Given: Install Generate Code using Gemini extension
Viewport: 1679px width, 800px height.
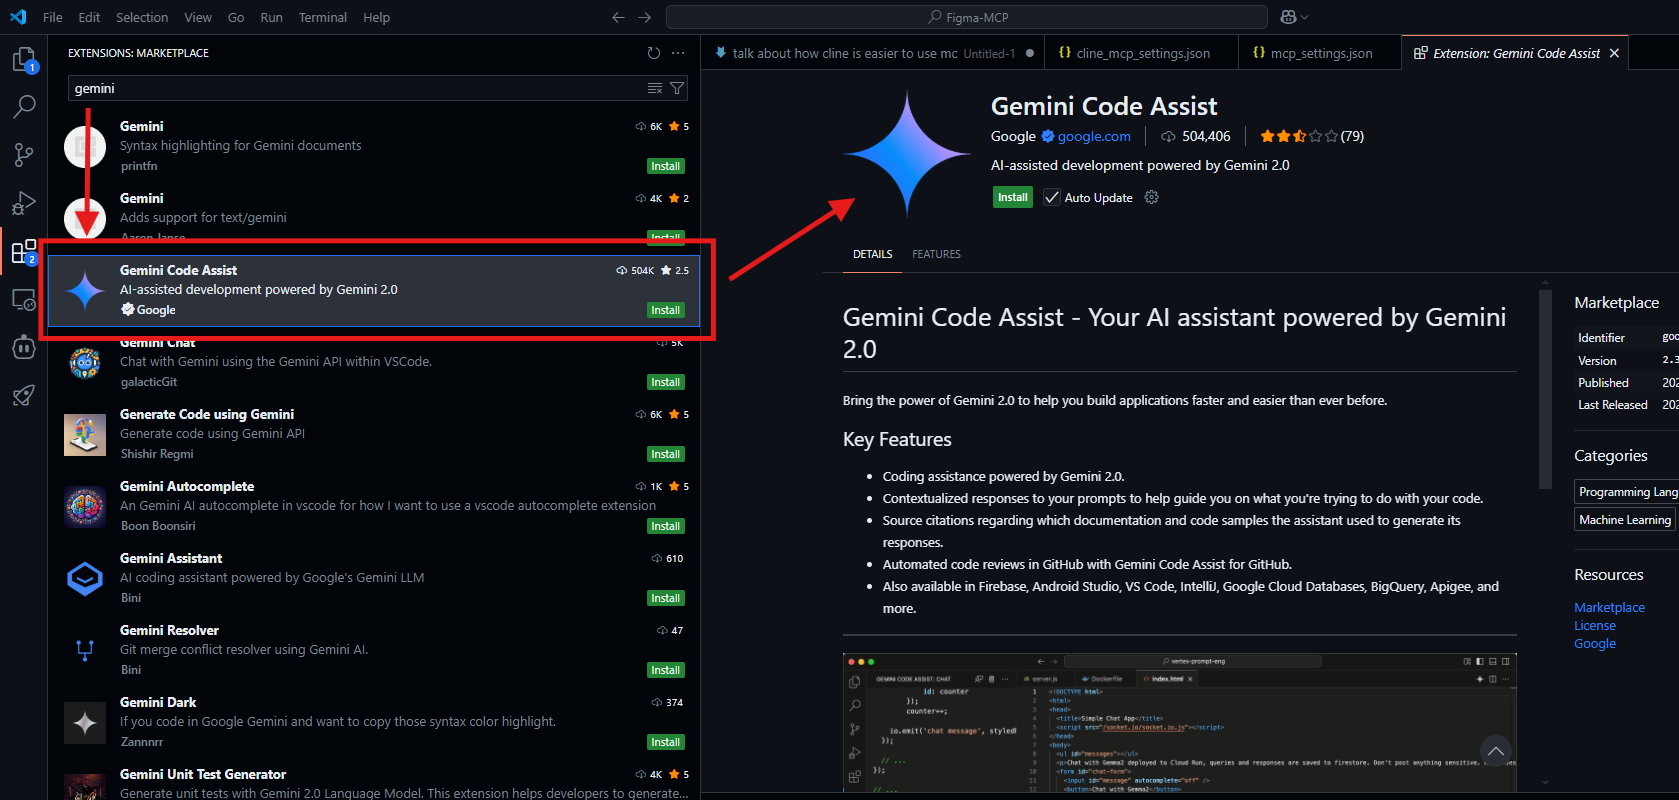Looking at the screenshot, I should click(x=665, y=454).
